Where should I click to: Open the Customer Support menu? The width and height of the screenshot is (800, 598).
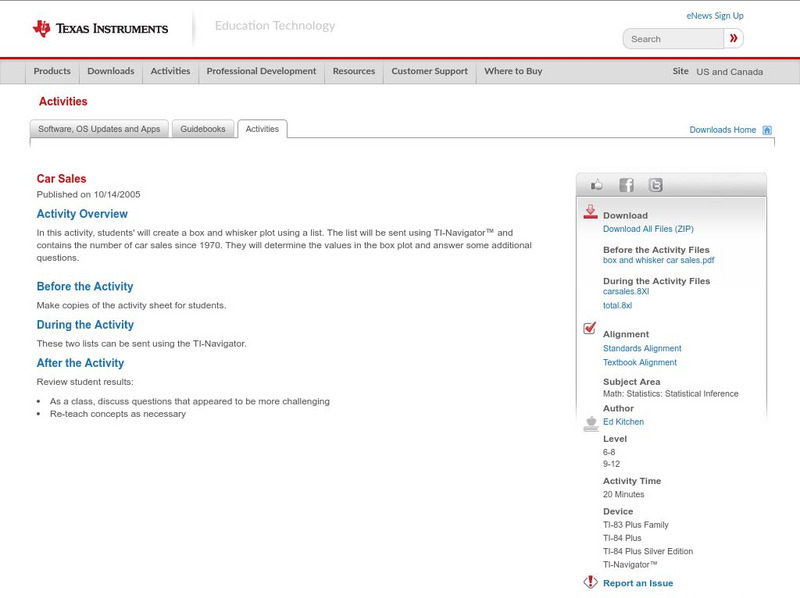tap(429, 72)
